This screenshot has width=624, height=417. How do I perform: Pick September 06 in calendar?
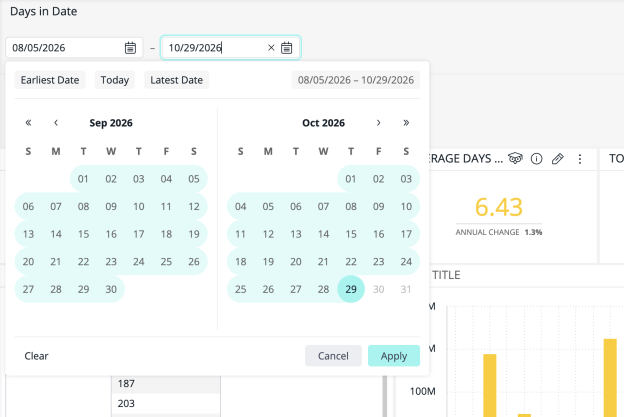coord(28,207)
